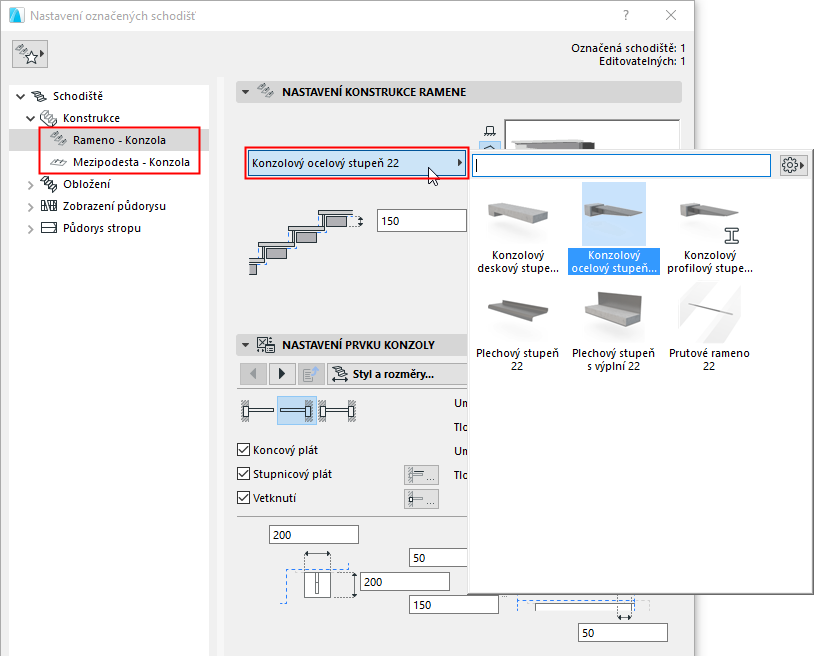The image size is (817, 656).
Task: Open the gear settings icon in the popup
Action: (x=792, y=165)
